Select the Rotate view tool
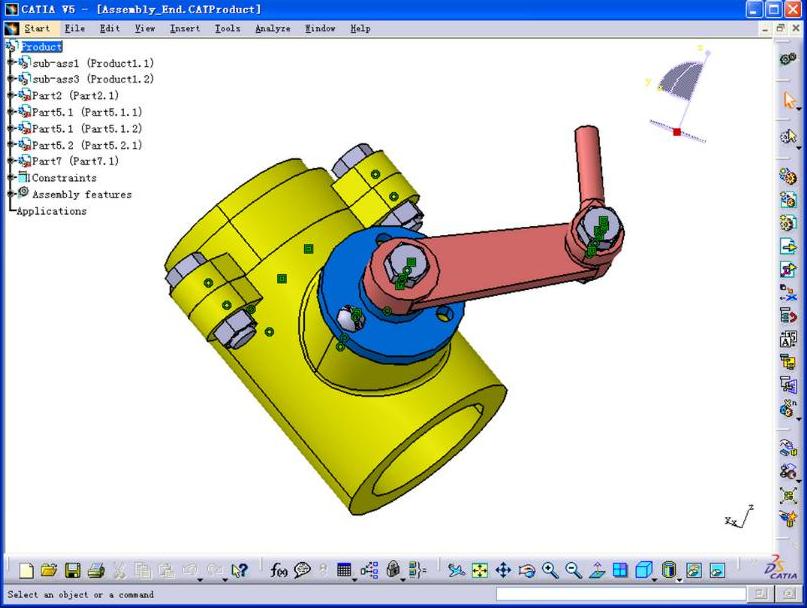807x608 pixels. click(x=527, y=570)
